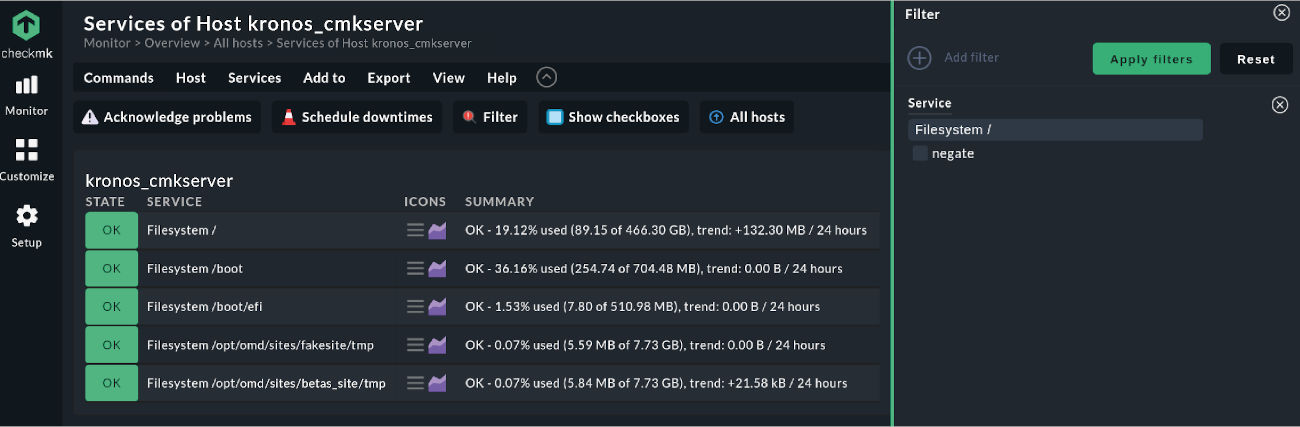Focus the Service filter text field
This screenshot has height=427, width=1300.
pyautogui.click(x=1055, y=130)
